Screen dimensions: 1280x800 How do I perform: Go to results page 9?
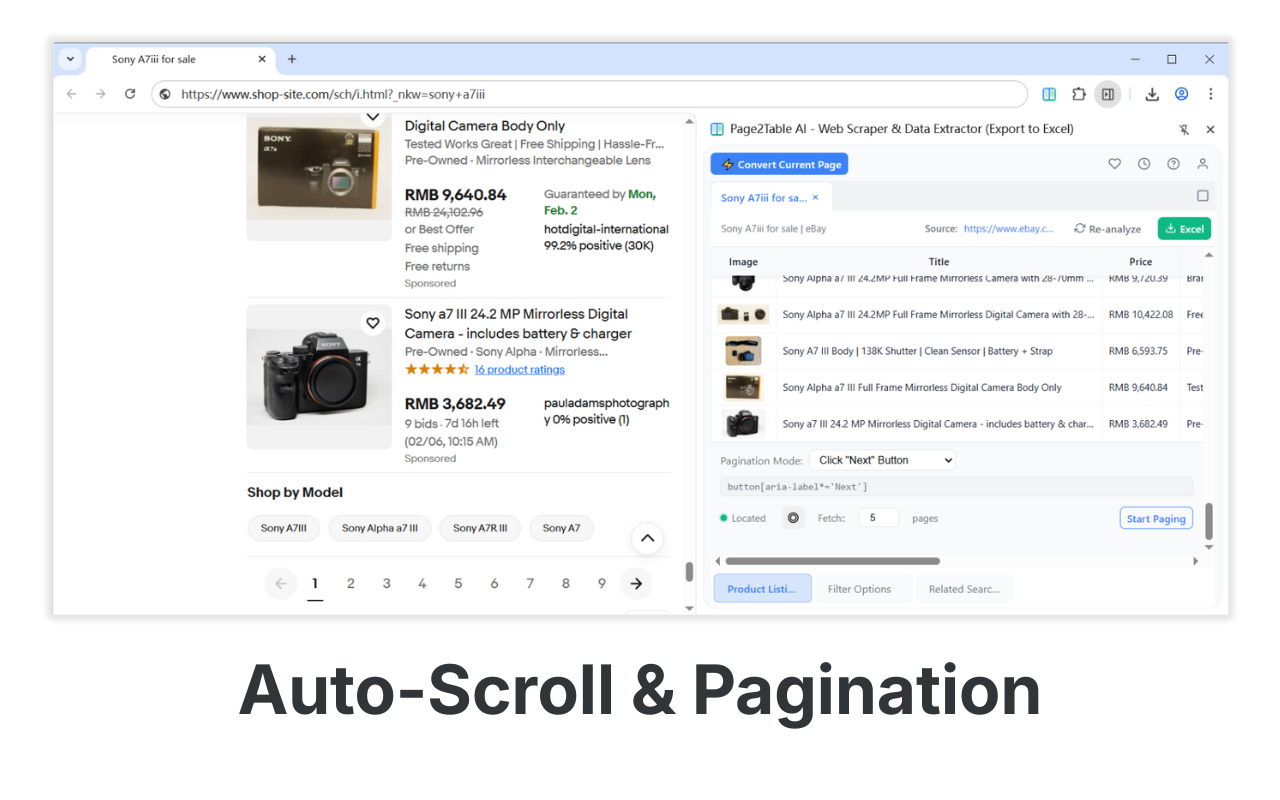tap(602, 584)
